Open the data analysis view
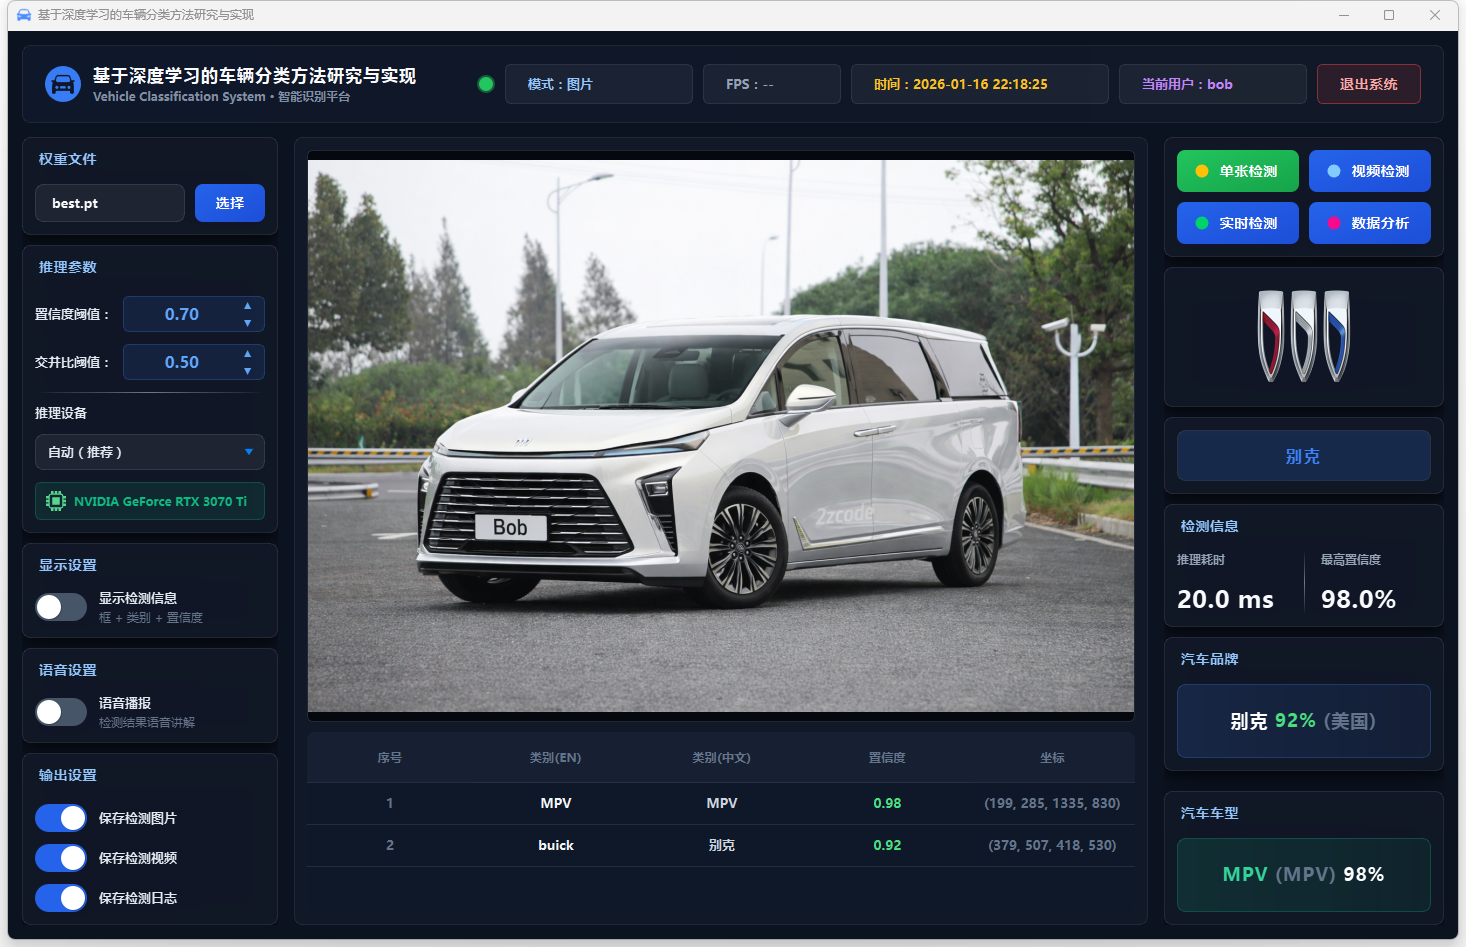The width and height of the screenshot is (1466, 947). tap(1369, 223)
